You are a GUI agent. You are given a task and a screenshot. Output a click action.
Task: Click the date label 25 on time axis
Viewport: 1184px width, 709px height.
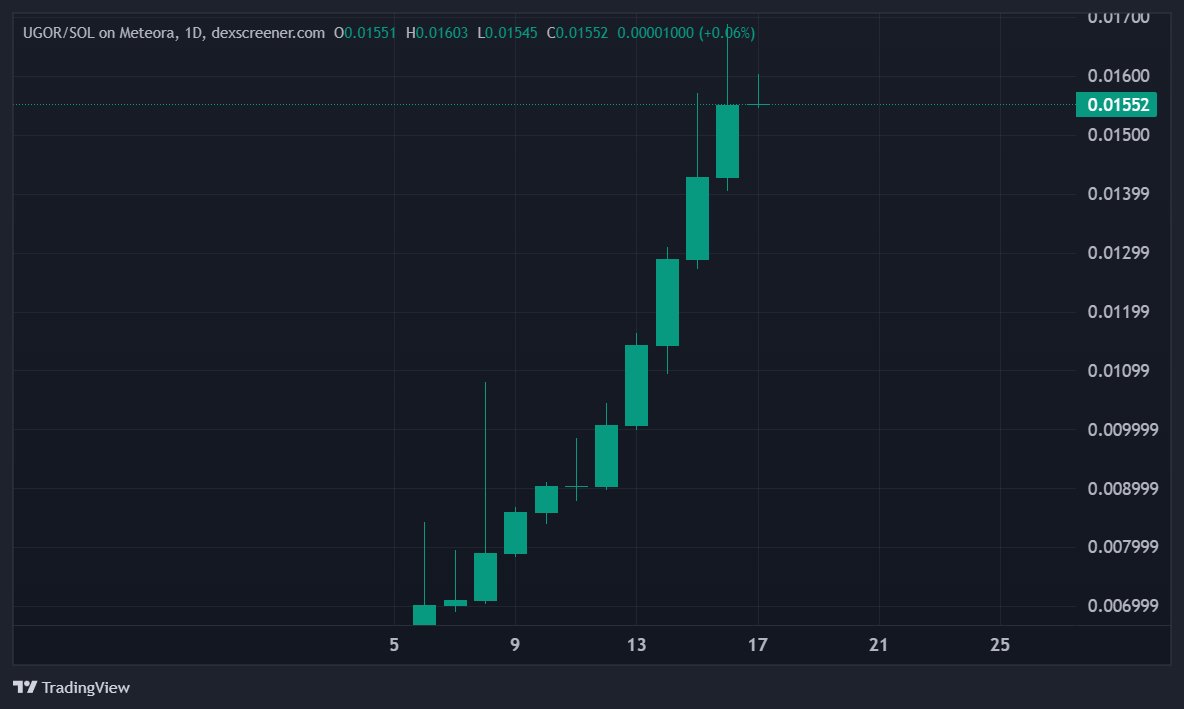click(x=1000, y=645)
